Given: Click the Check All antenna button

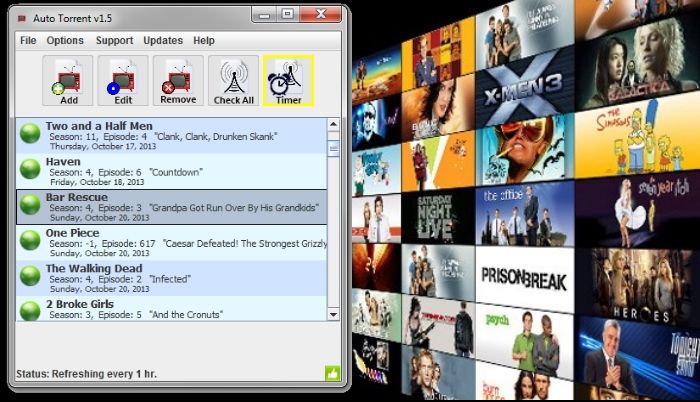Looking at the screenshot, I should pyautogui.click(x=233, y=81).
